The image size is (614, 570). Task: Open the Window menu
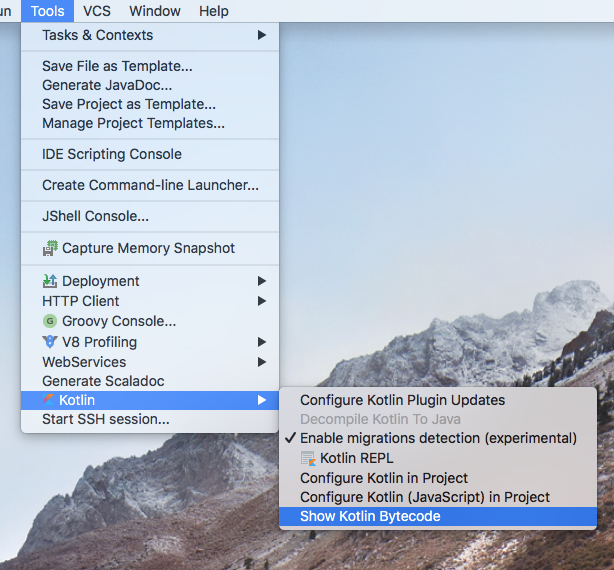pyautogui.click(x=155, y=11)
